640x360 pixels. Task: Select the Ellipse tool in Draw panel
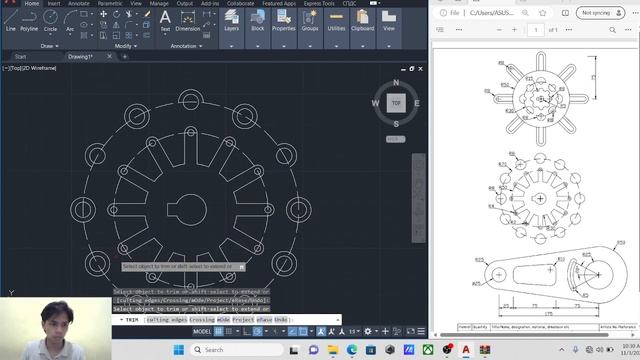[84, 25]
